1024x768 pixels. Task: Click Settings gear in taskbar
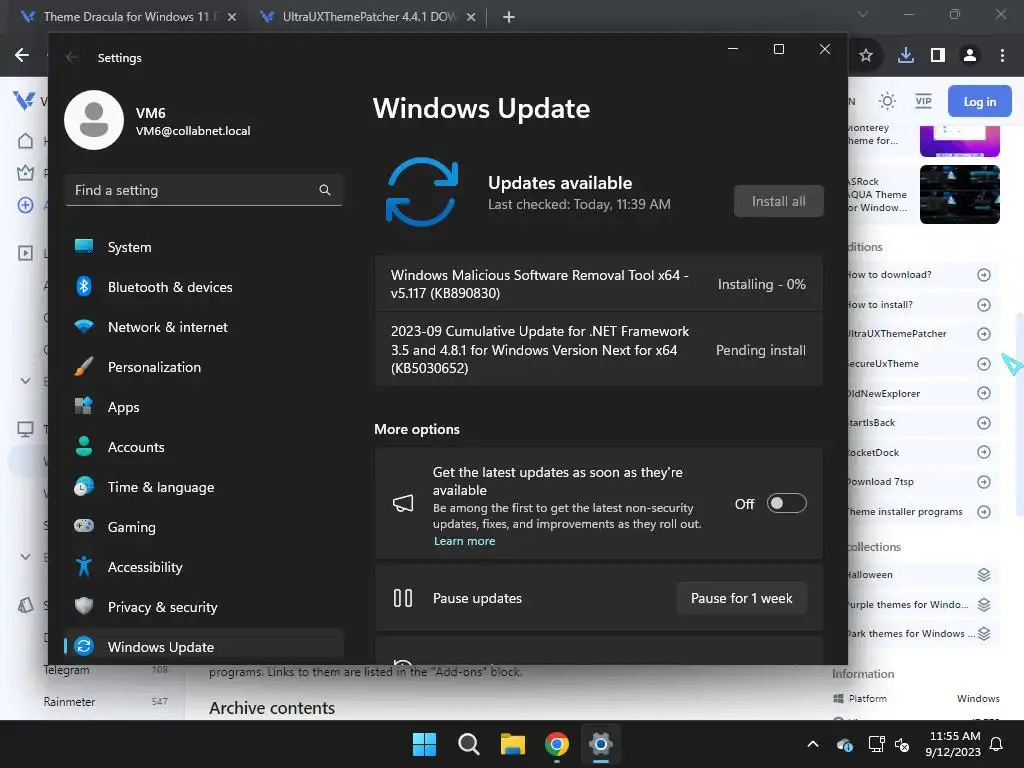600,744
